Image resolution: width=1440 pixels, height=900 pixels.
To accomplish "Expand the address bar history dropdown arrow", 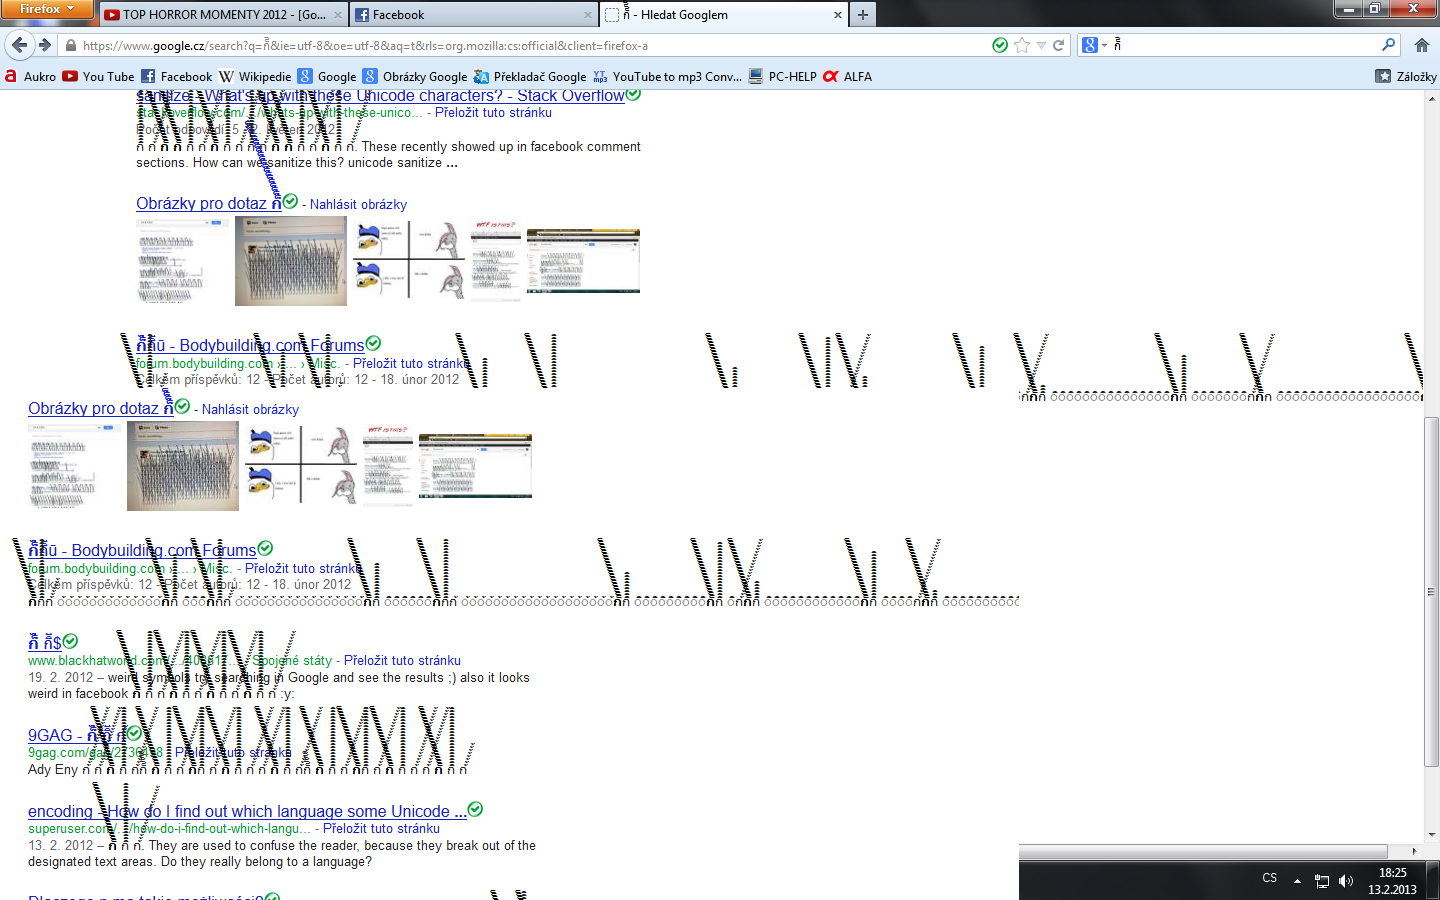I will click(1041, 45).
